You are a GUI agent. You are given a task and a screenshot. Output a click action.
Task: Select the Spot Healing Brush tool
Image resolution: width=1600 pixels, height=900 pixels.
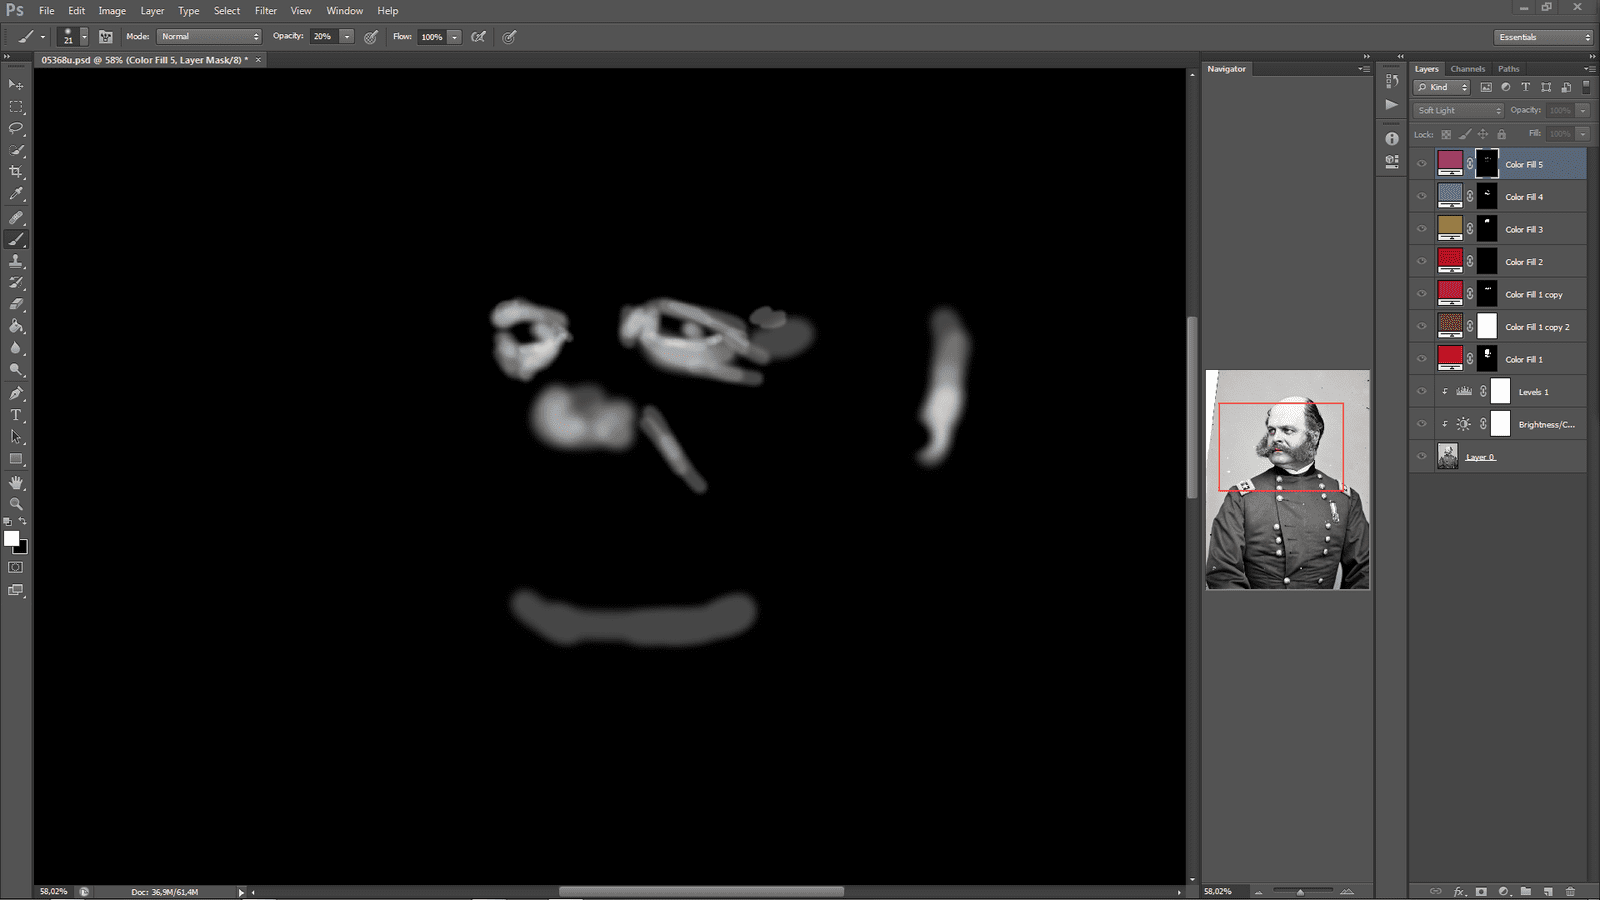click(x=16, y=217)
